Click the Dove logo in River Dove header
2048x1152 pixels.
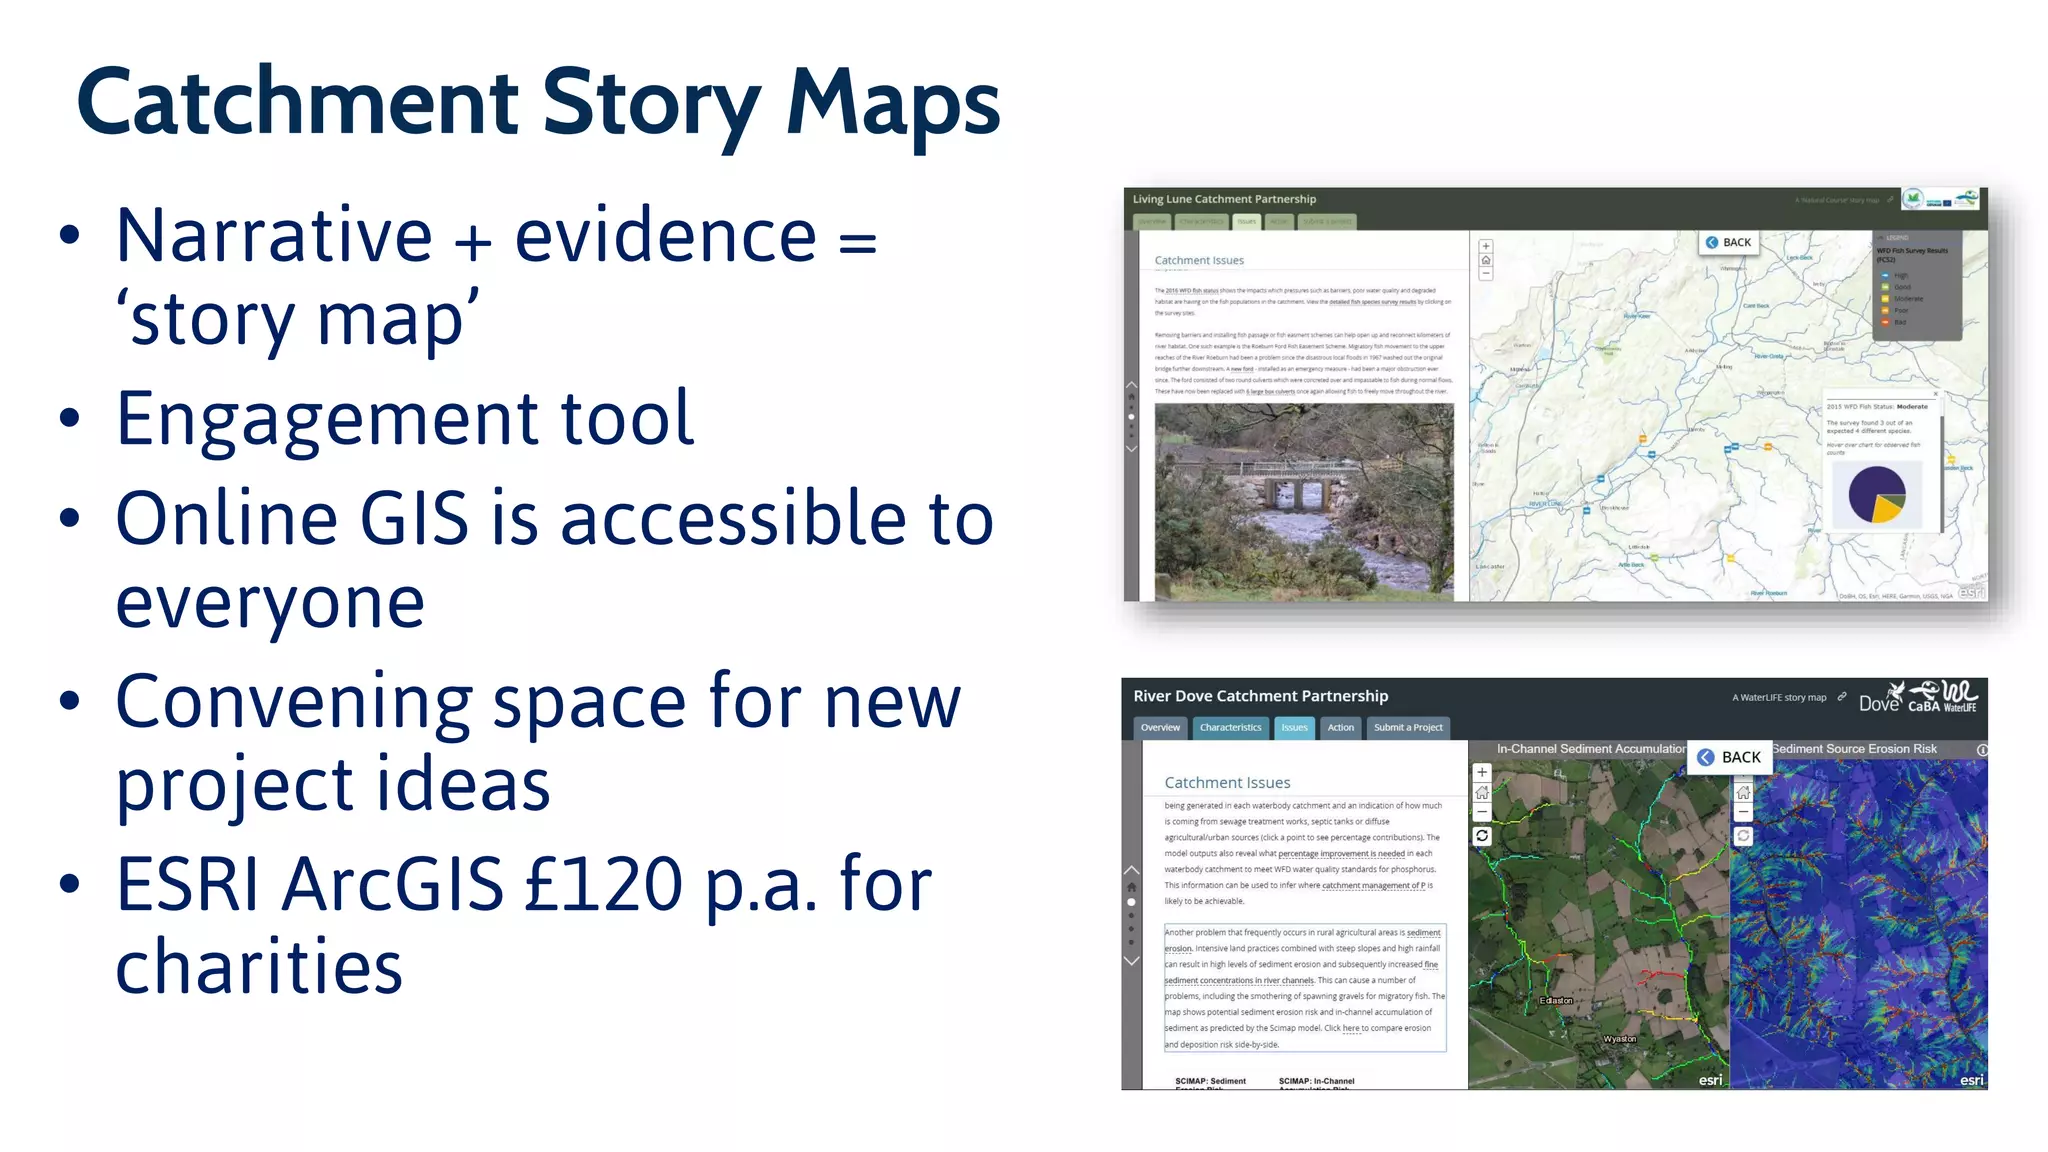tap(1881, 698)
